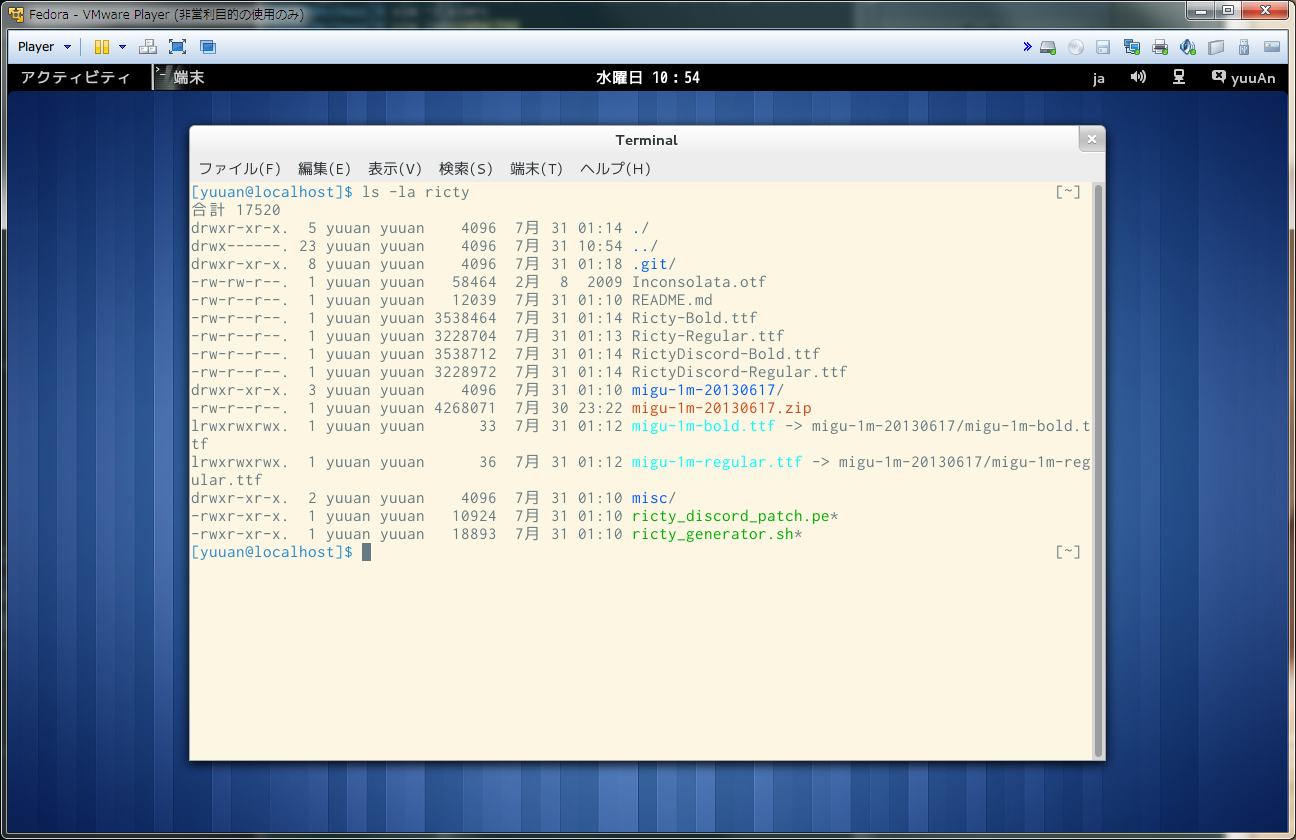This screenshot has width=1296, height=840.
Task: Open the yuuAn user menu
Action: pos(1253,78)
